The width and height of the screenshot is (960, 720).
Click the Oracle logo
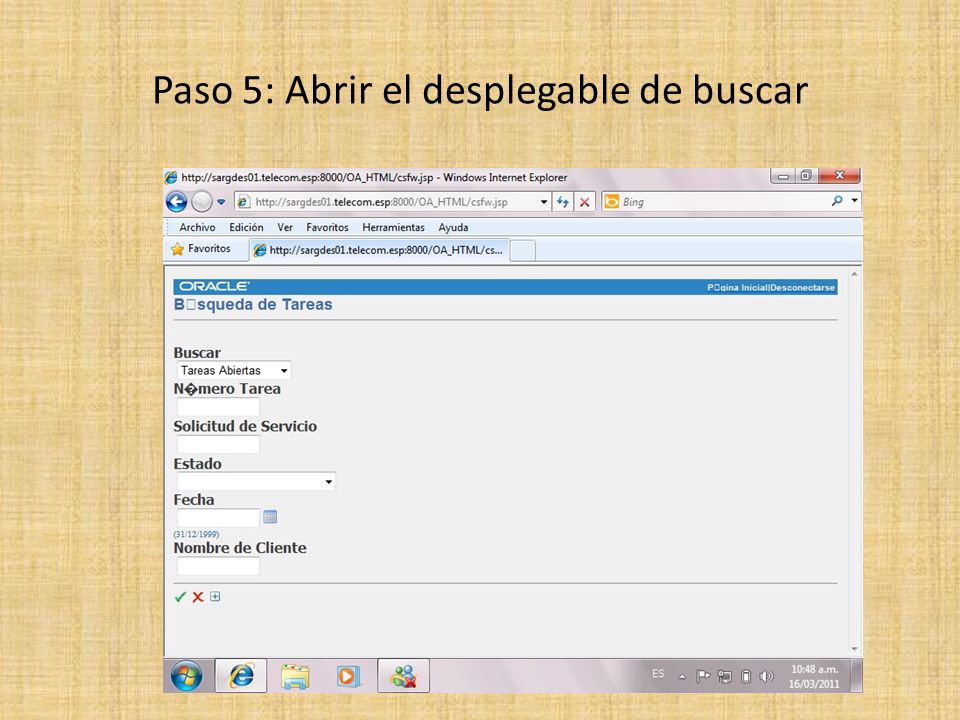click(x=214, y=287)
